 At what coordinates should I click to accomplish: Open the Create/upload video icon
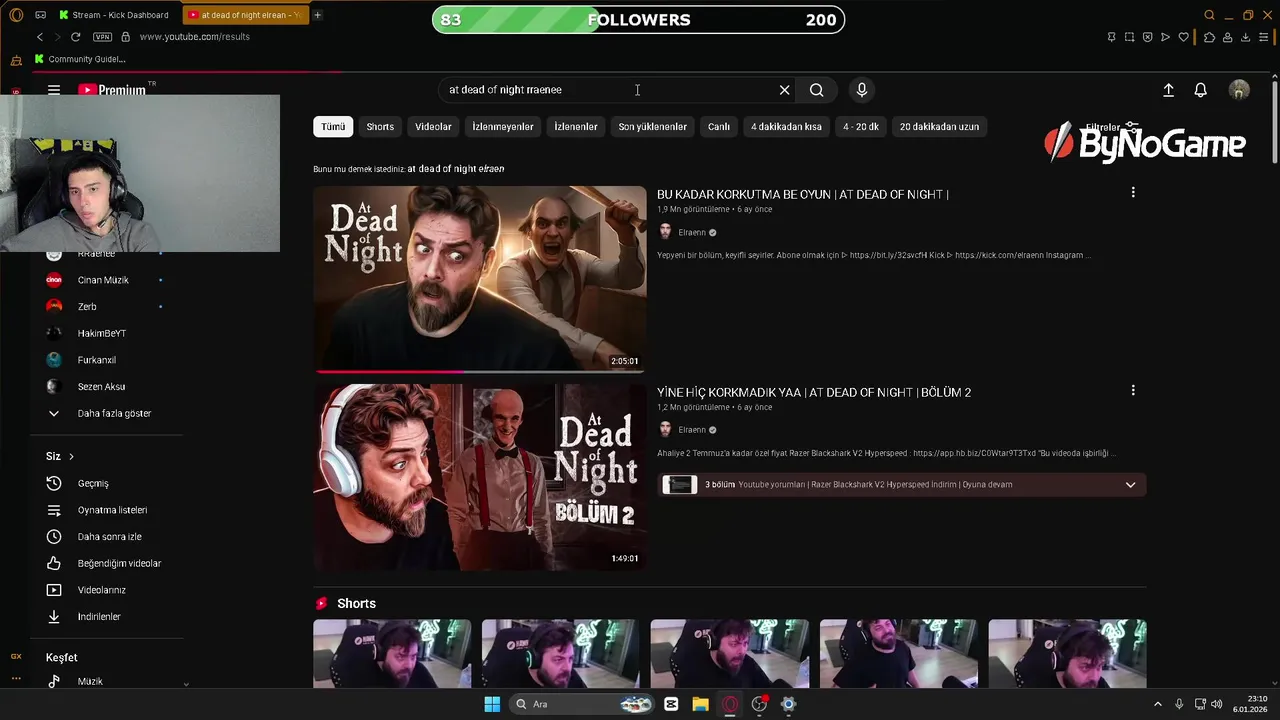[1168, 90]
